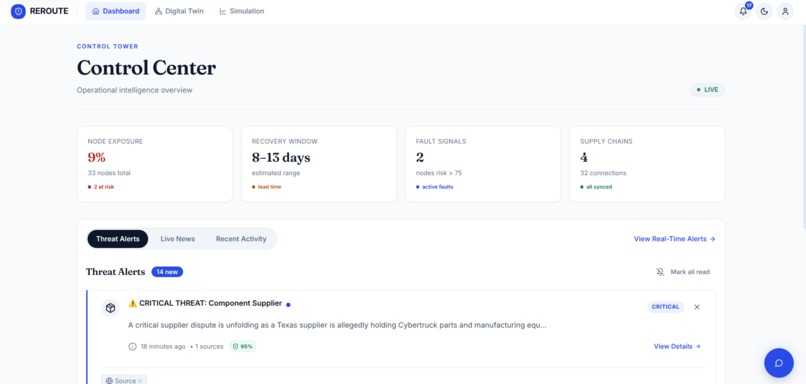Screen dimensions: 806x384
Task: Click the 'active faults' indicator
Action: coord(434,187)
